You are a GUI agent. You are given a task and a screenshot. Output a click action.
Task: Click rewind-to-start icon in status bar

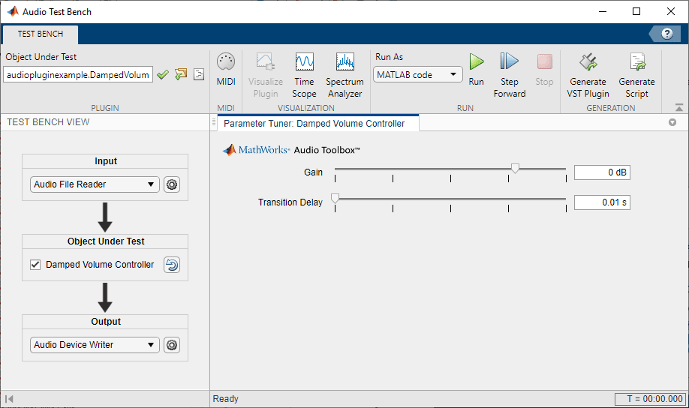click(x=9, y=399)
